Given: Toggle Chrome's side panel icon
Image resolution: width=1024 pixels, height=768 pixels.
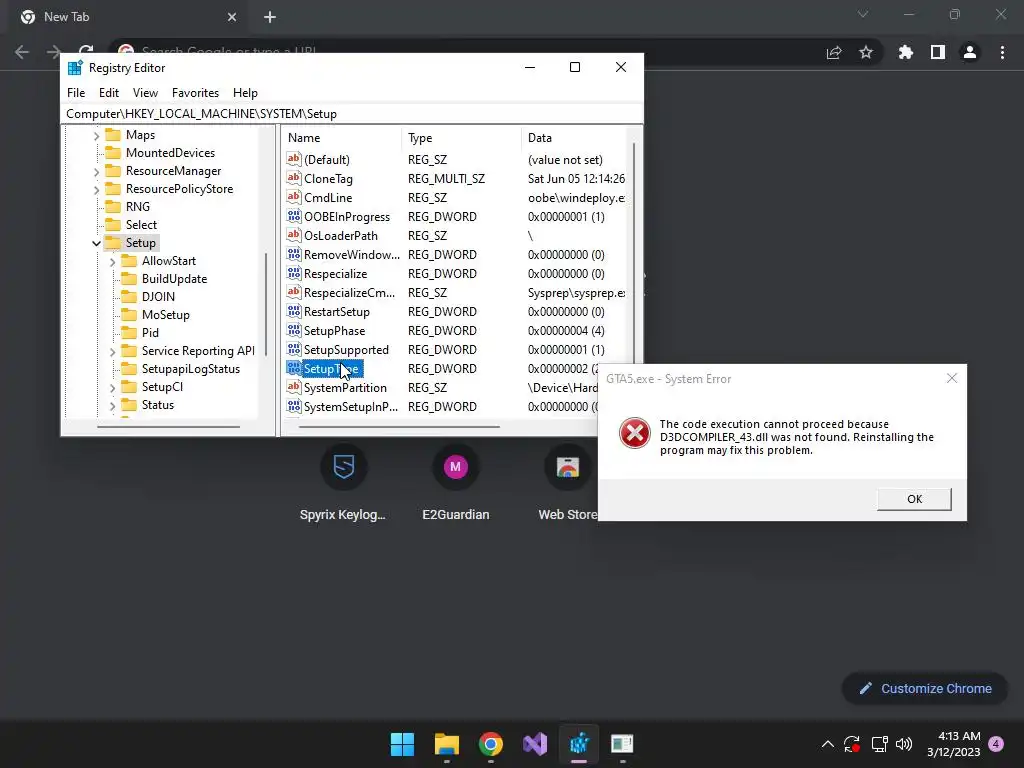Looking at the screenshot, I should (x=938, y=52).
